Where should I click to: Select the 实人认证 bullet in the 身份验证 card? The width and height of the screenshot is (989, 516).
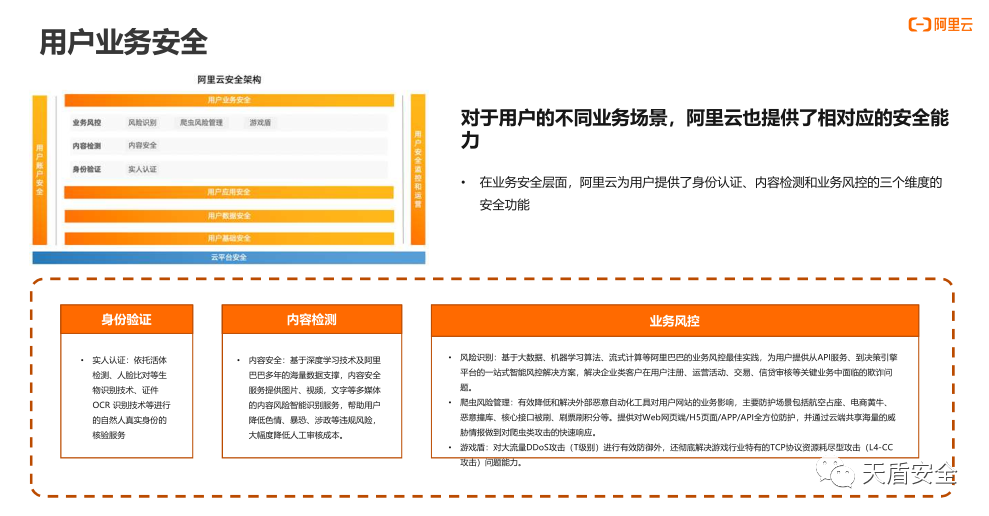point(131,397)
